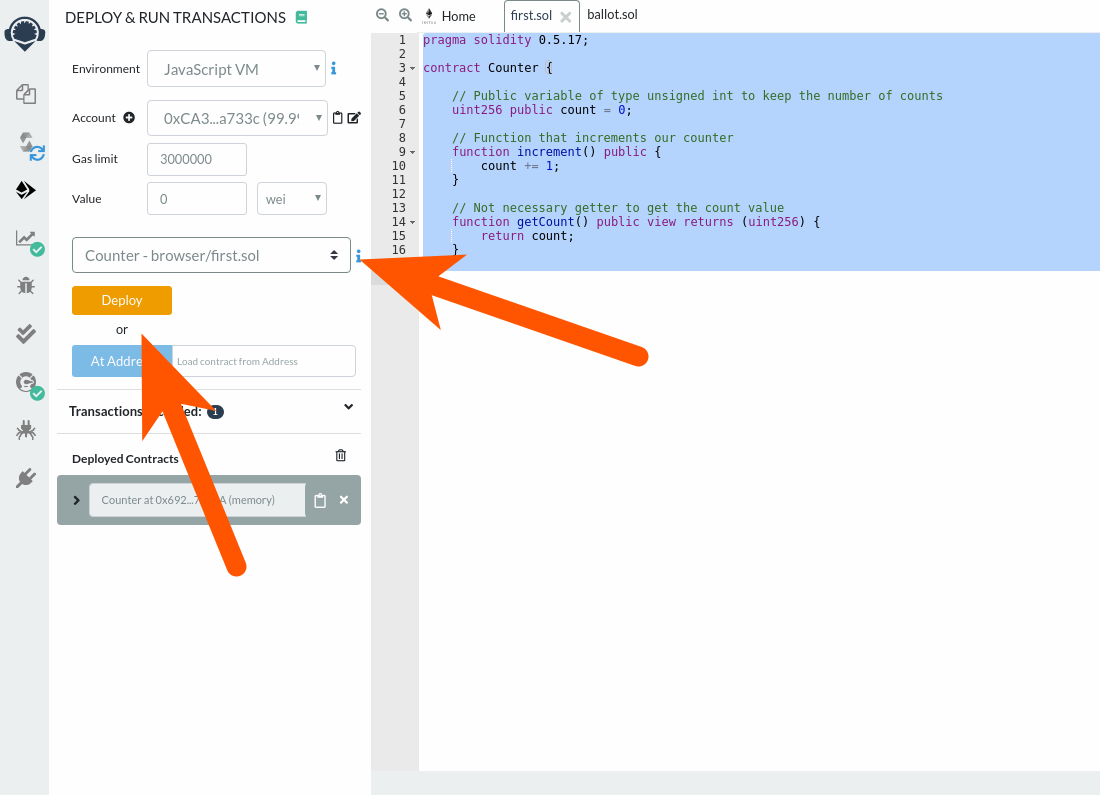The width and height of the screenshot is (1100, 795).
Task: Select the Debugger sidebar icon
Action: coord(25,285)
